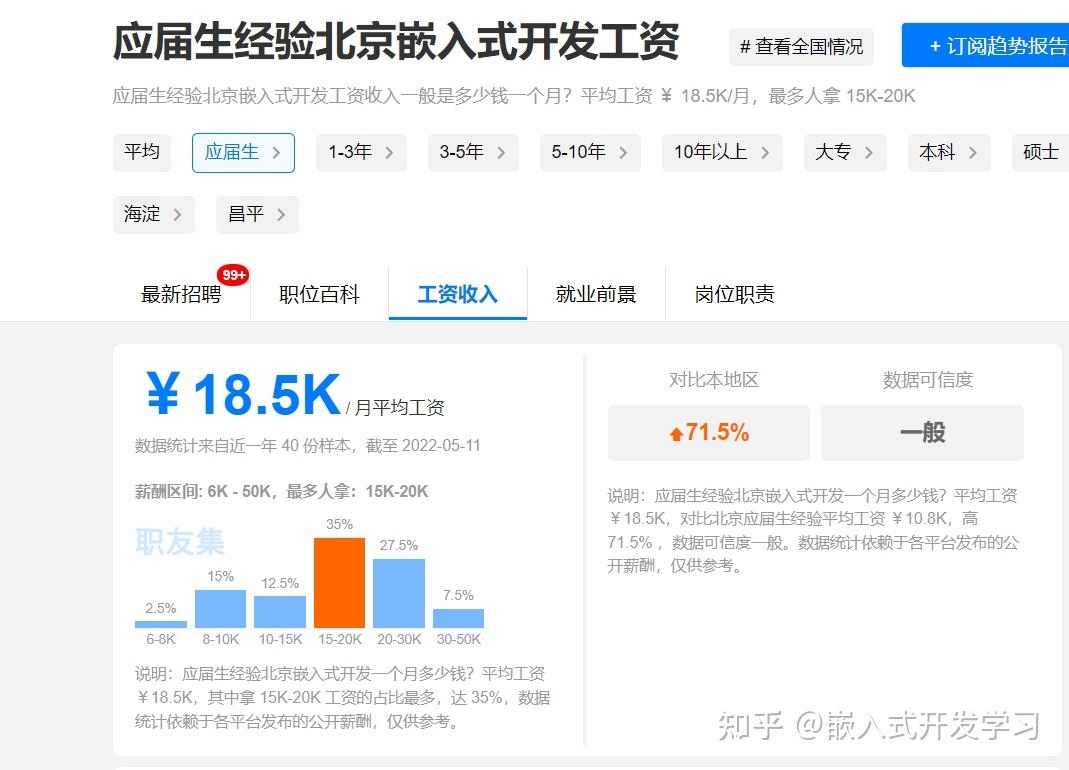Open the 职位百科 tab

point(318,293)
